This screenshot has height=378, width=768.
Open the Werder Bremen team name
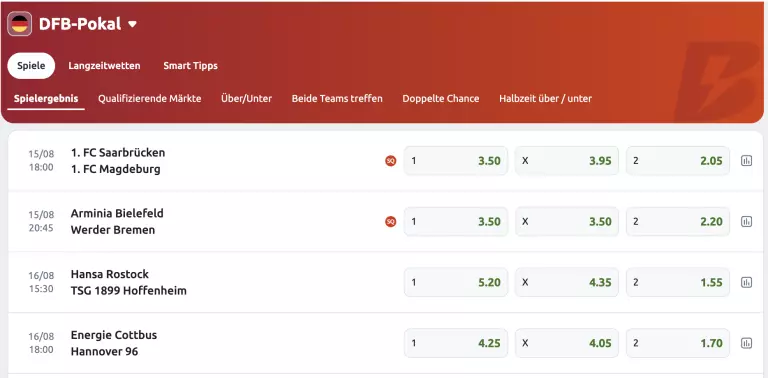[x=113, y=230]
